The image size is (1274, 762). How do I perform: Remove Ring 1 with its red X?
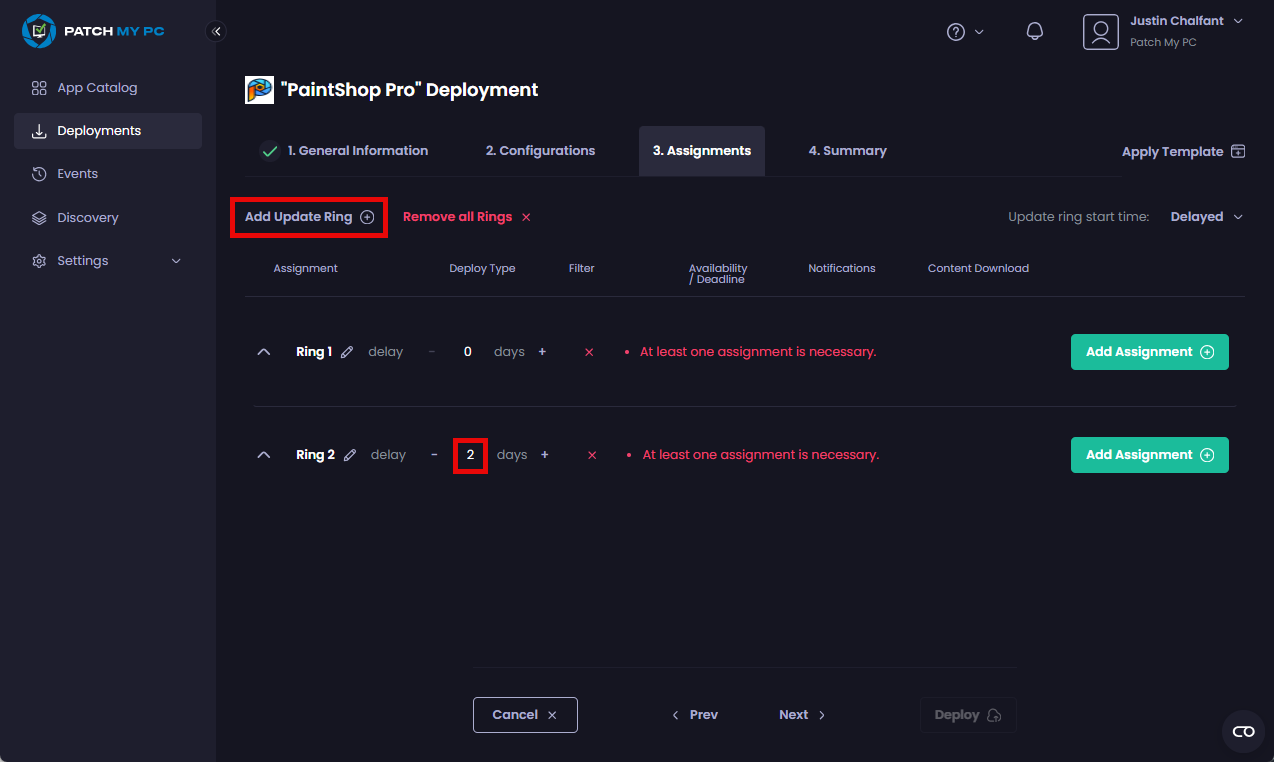click(589, 352)
